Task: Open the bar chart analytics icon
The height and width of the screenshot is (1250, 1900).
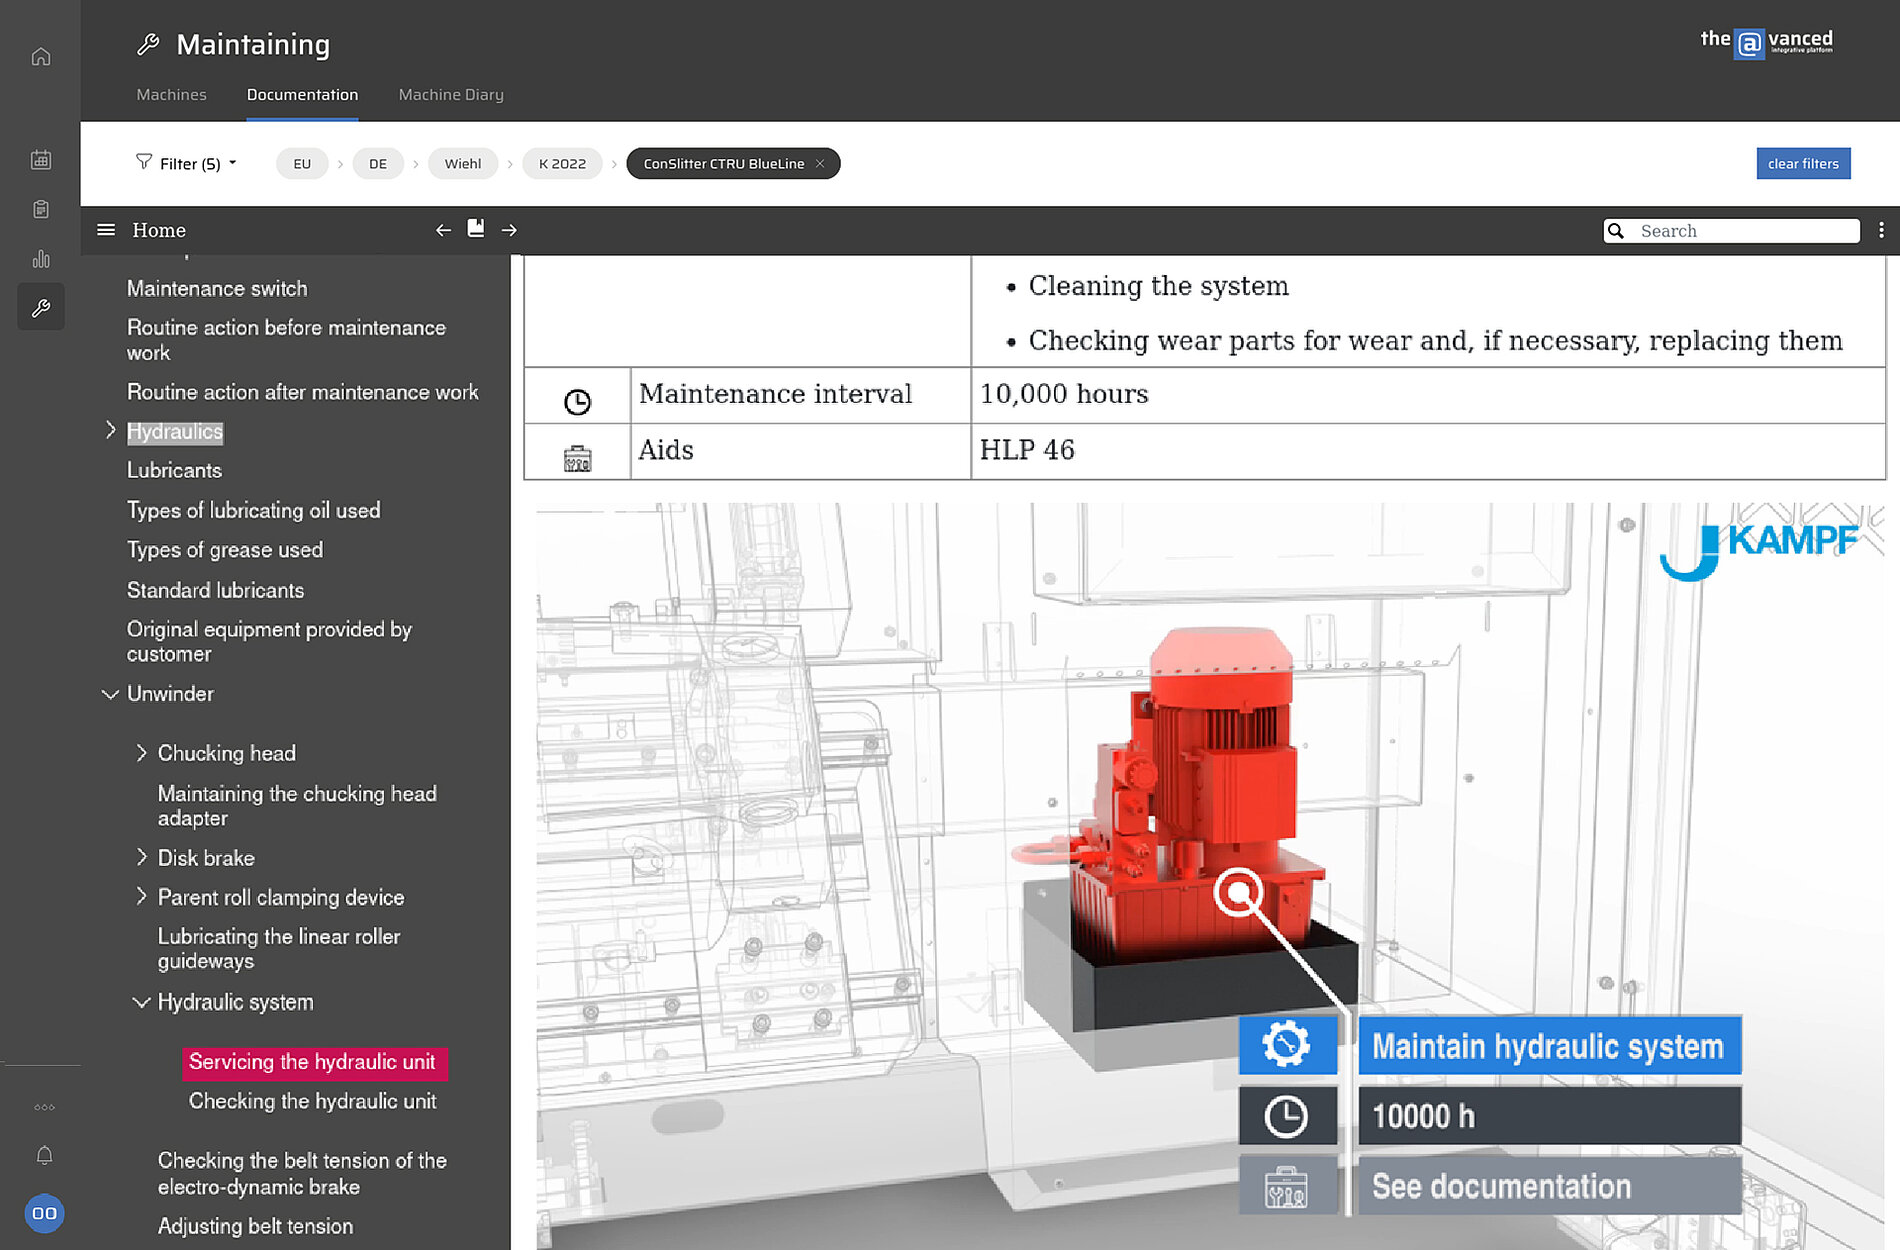Action: (41, 259)
